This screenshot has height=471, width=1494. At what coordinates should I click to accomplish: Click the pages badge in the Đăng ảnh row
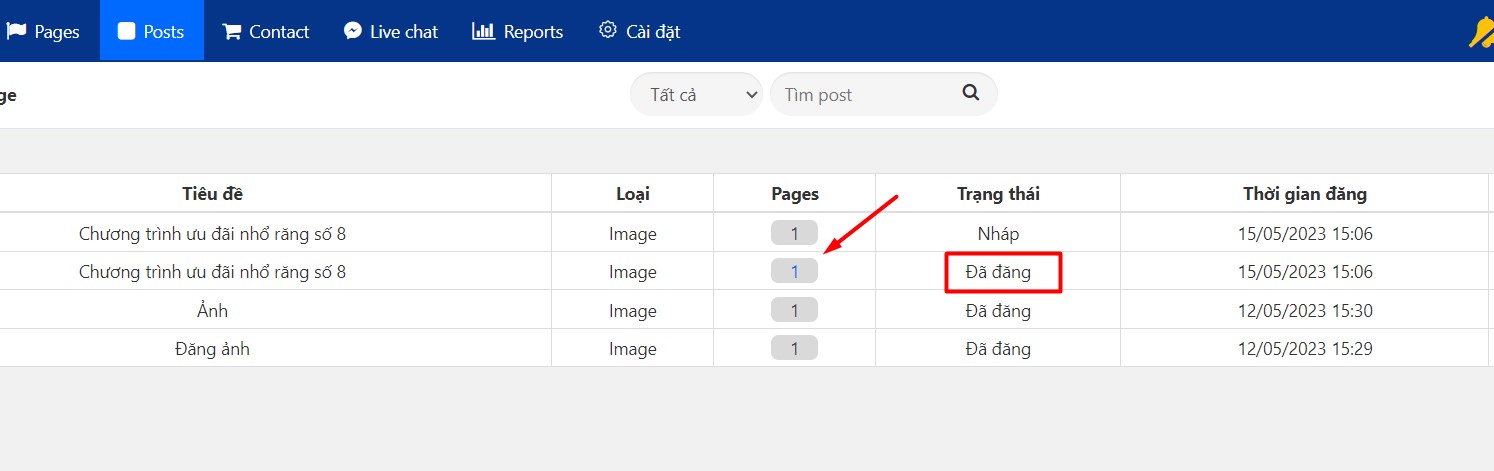794,348
